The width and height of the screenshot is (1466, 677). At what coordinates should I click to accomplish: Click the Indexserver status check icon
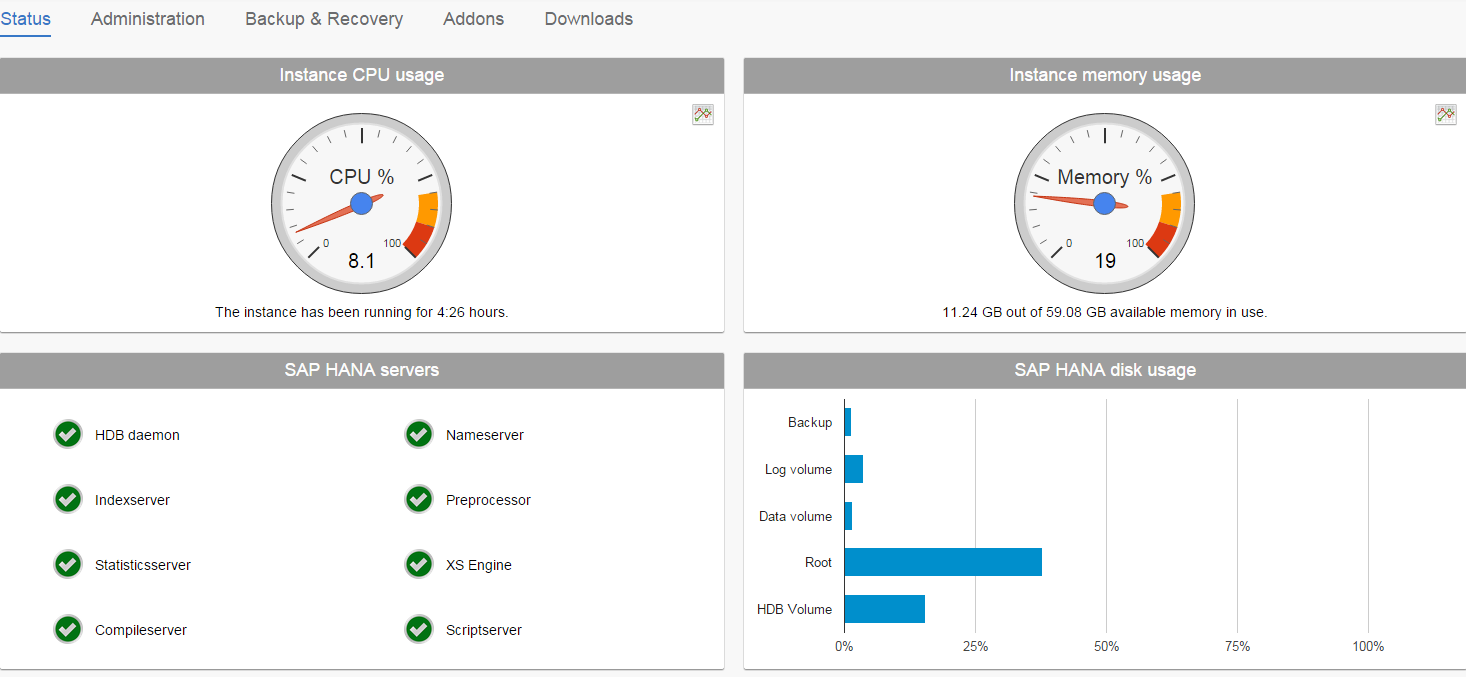[67, 499]
